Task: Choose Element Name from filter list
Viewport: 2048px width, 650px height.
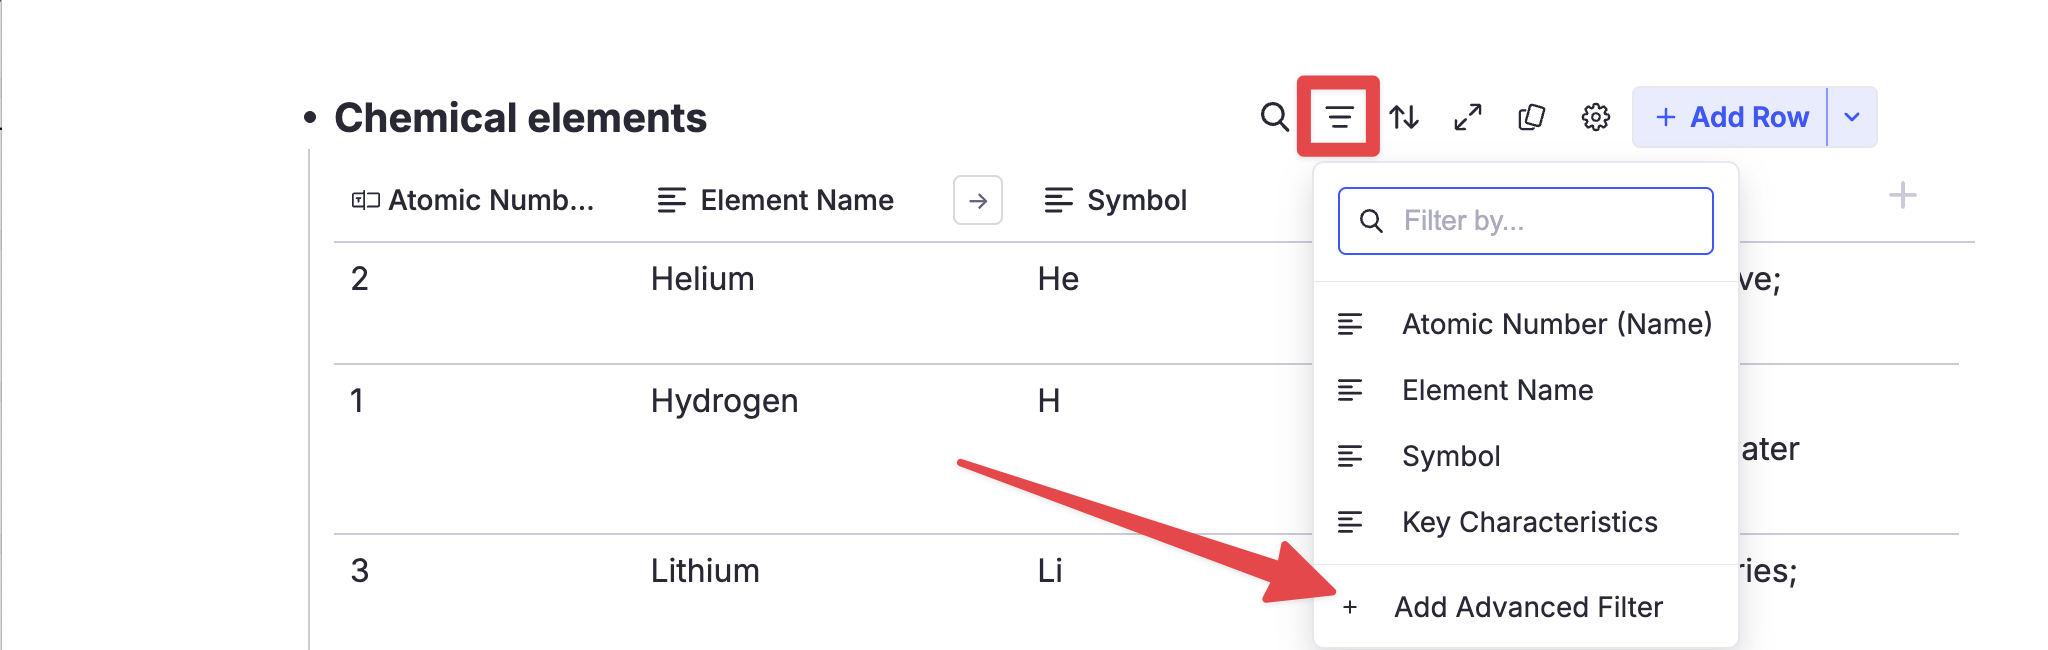Action: pos(1497,390)
